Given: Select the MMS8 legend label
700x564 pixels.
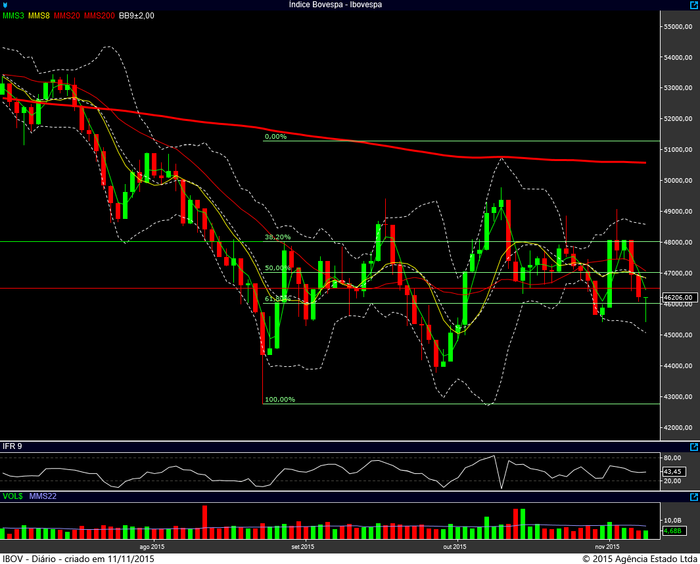Looking at the screenshot, I should pyautogui.click(x=39, y=16).
